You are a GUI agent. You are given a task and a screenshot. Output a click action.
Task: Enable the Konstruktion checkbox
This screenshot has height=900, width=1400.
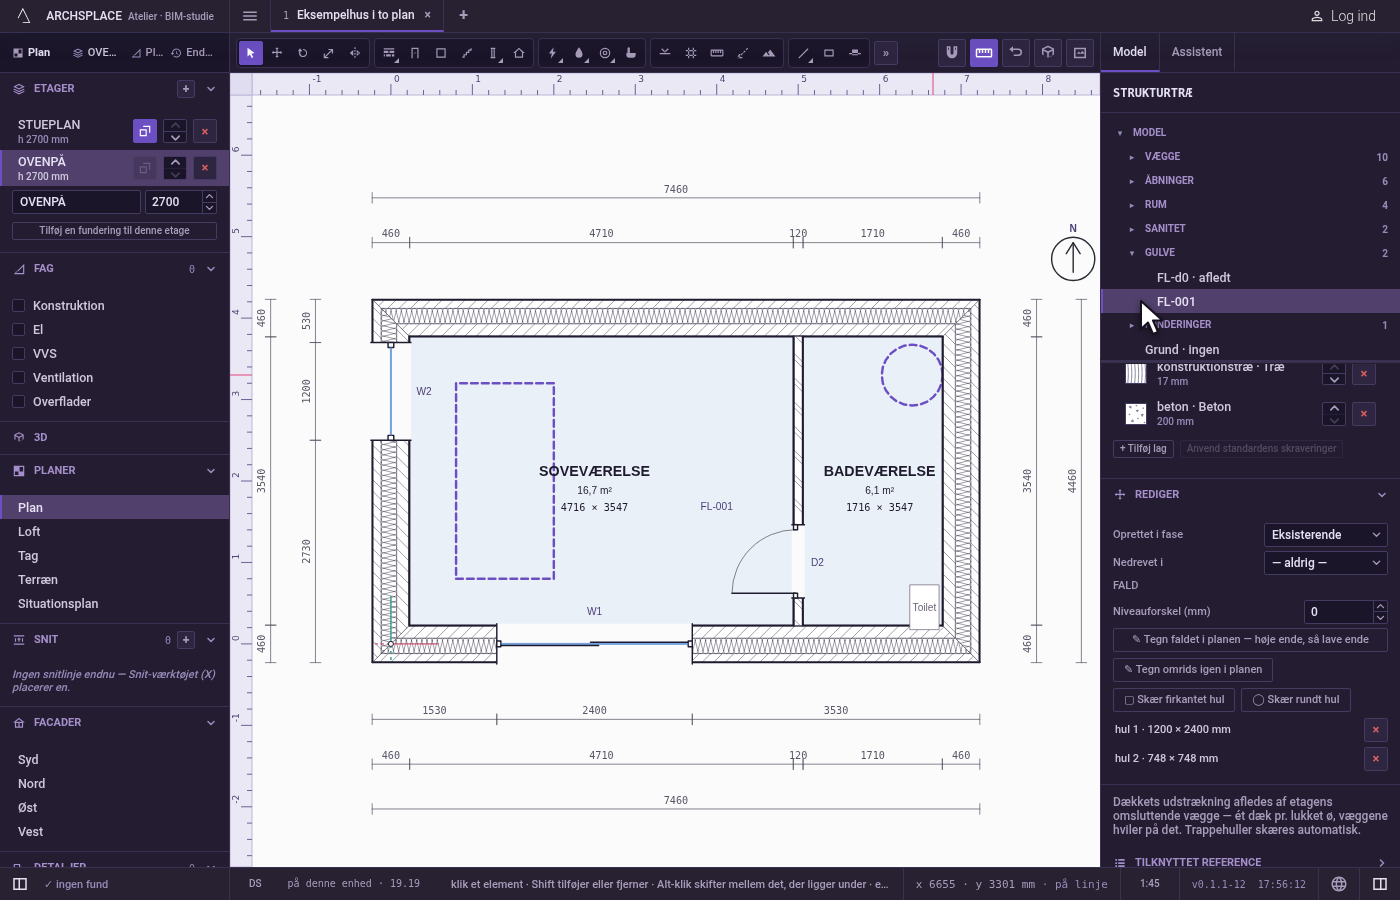(18, 306)
